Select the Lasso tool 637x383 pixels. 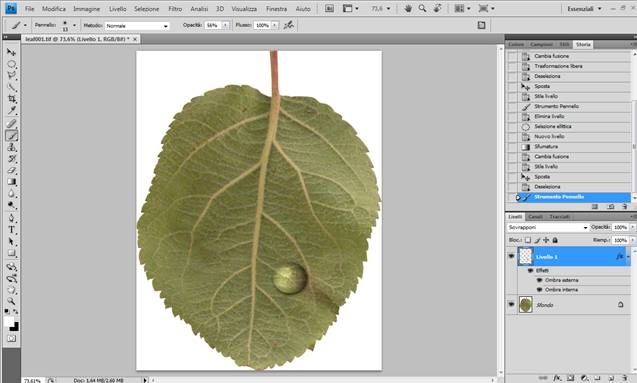tap(11, 76)
